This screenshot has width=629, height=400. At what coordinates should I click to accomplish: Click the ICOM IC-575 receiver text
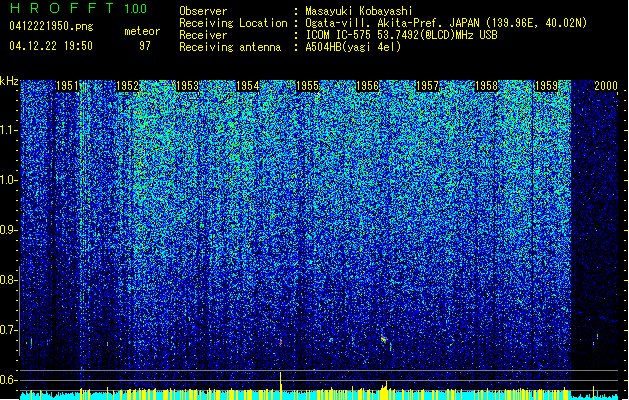point(401,35)
